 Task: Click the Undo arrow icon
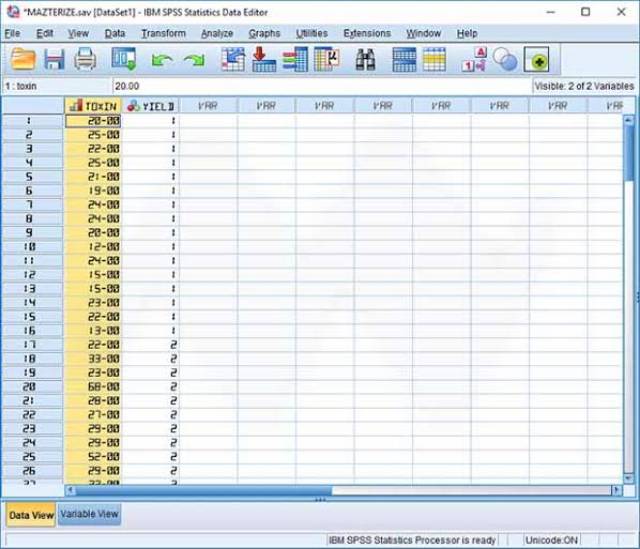click(x=161, y=60)
